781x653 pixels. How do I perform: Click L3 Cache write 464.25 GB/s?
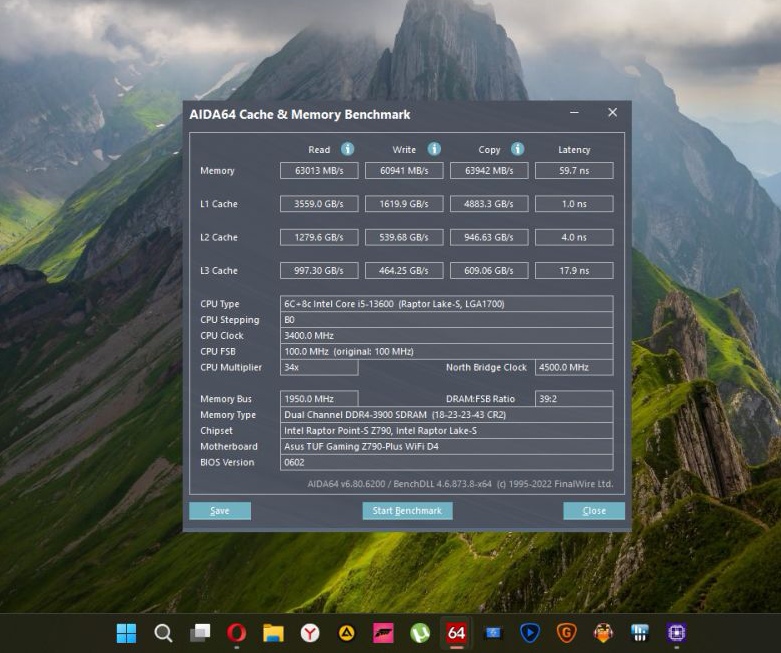coord(404,270)
